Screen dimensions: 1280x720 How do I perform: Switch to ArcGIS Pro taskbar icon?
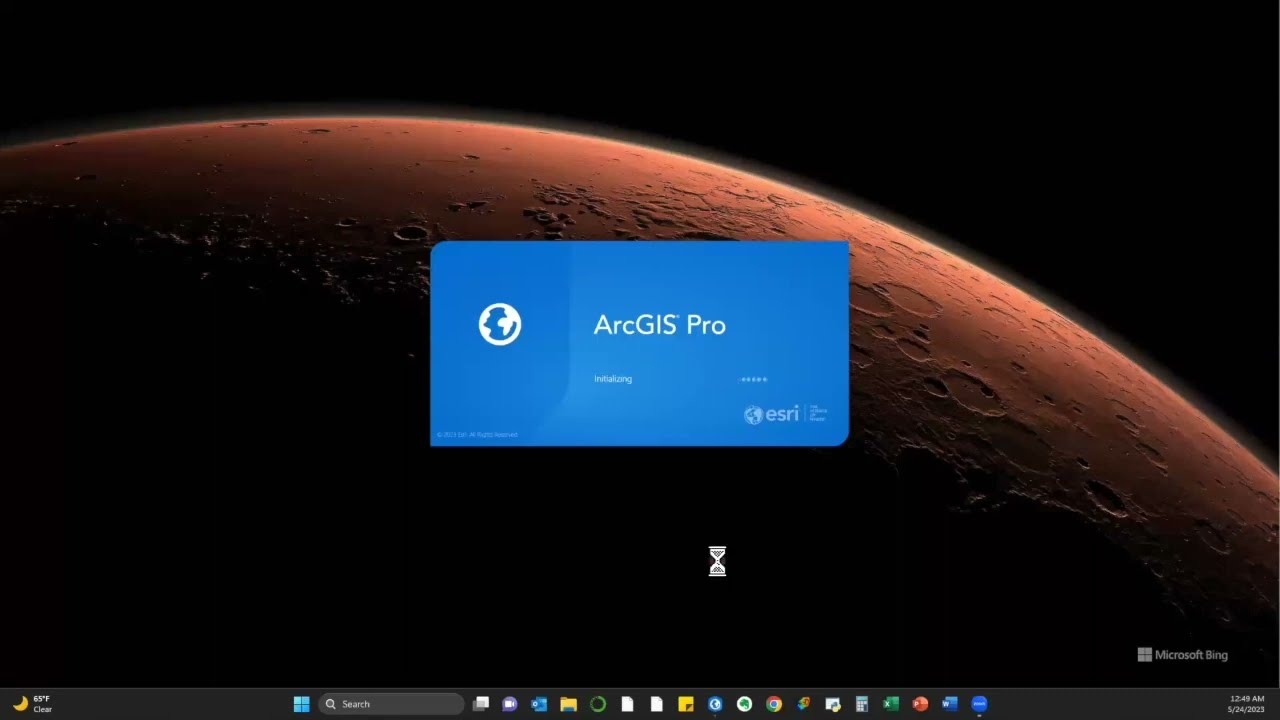(x=715, y=704)
